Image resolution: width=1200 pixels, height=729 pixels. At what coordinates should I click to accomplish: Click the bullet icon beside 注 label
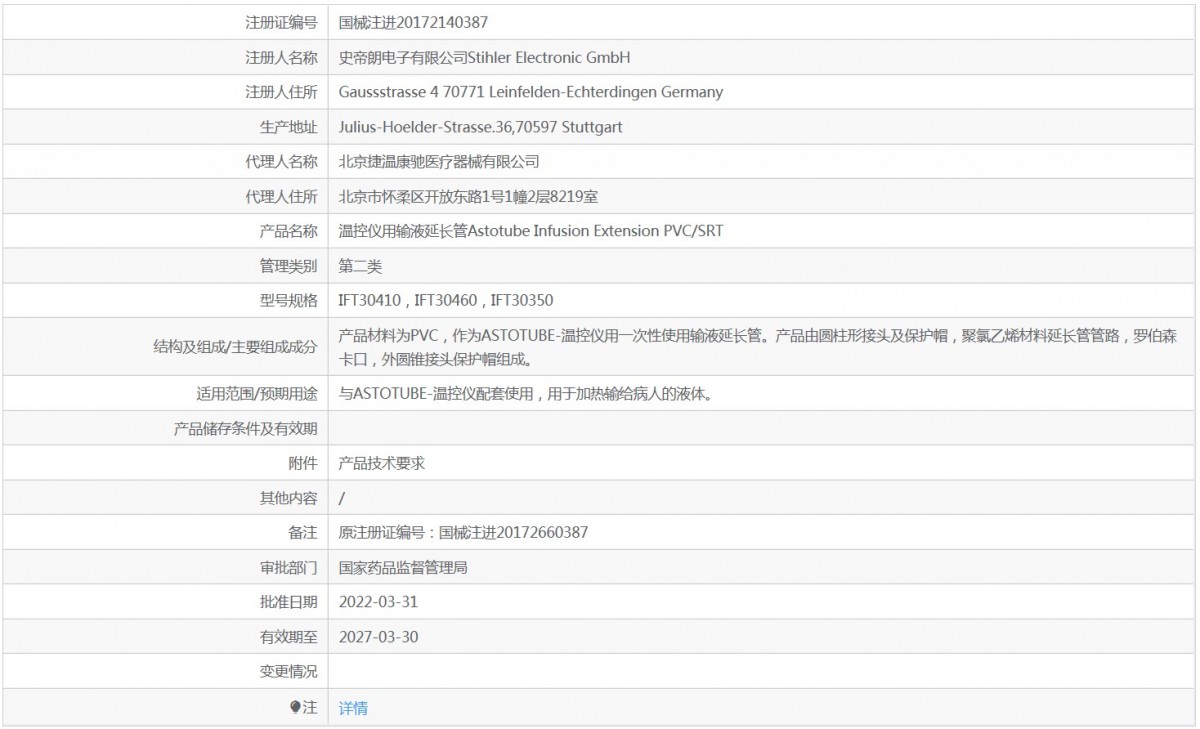click(295, 707)
